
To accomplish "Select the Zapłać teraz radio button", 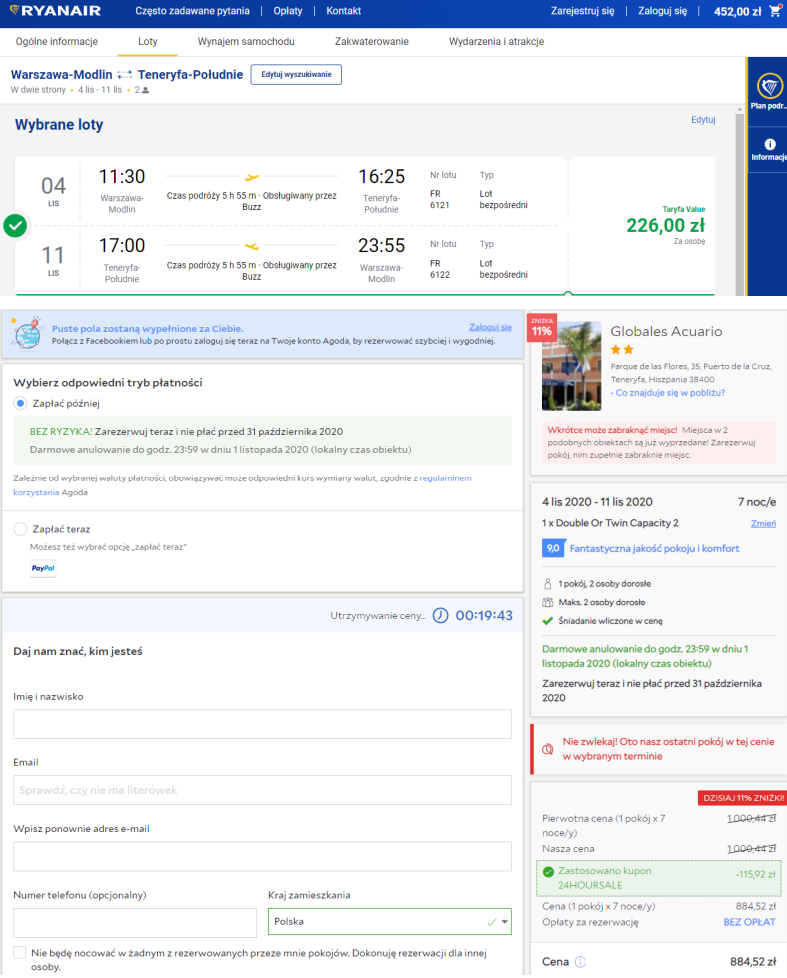I will click(21, 529).
